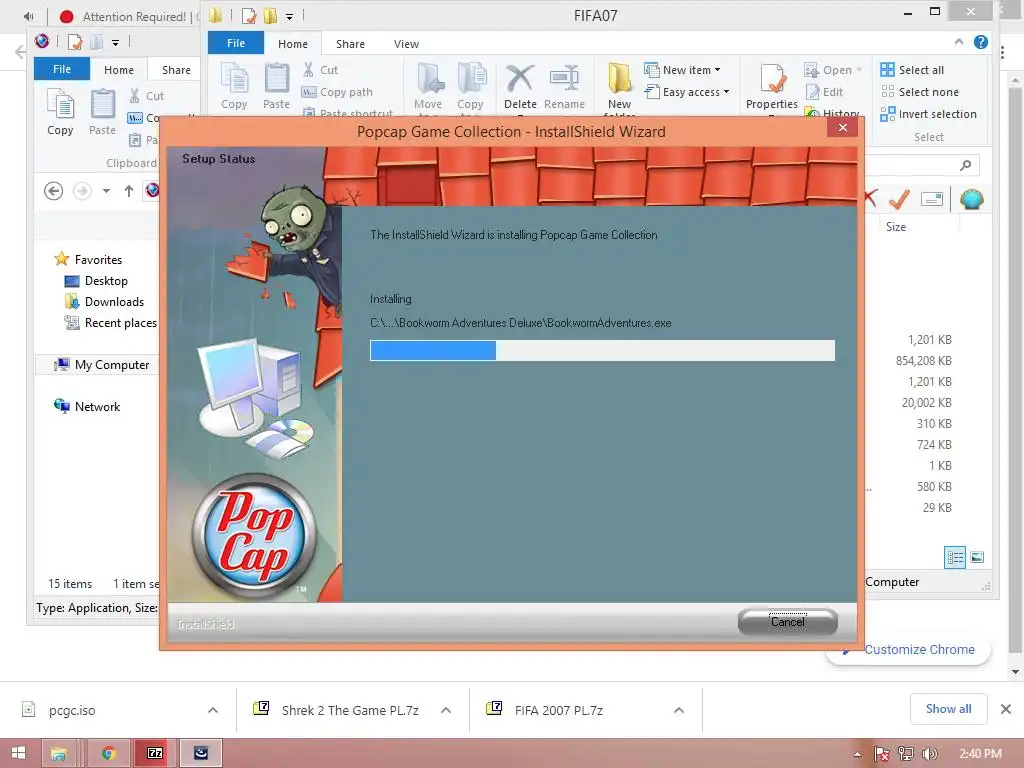Click Copy icon in FIFA07 ribbon
Viewport: 1024px width, 768px height.
click(x=234, y=86)
